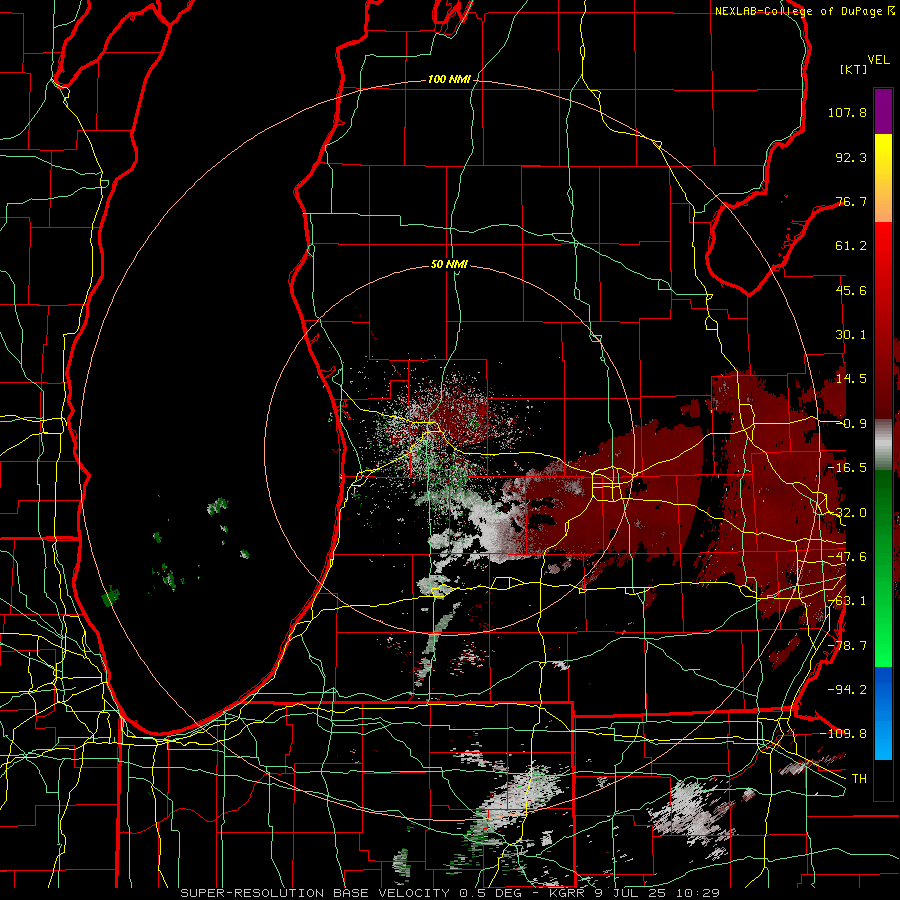The image size is (900, 900).
Task: Select the 14.5 velocity scale value
Action: (851, 379)
